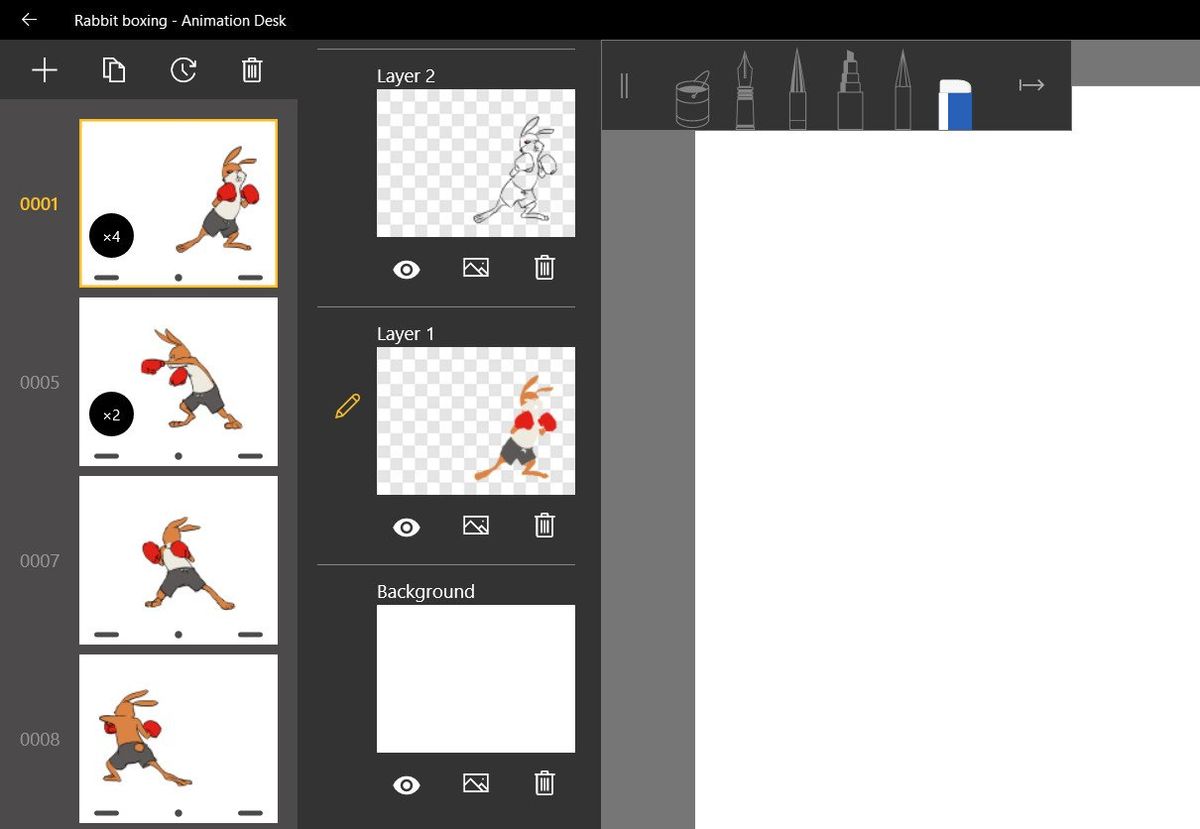Select frame 0007 thumbnail
1200x829 pixels.
[x=178, y=559]
